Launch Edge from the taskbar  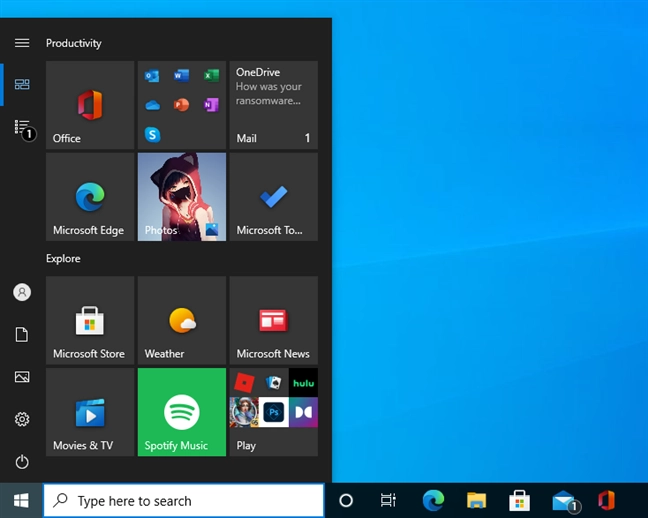pyautogui.click(x=433, y=500)
